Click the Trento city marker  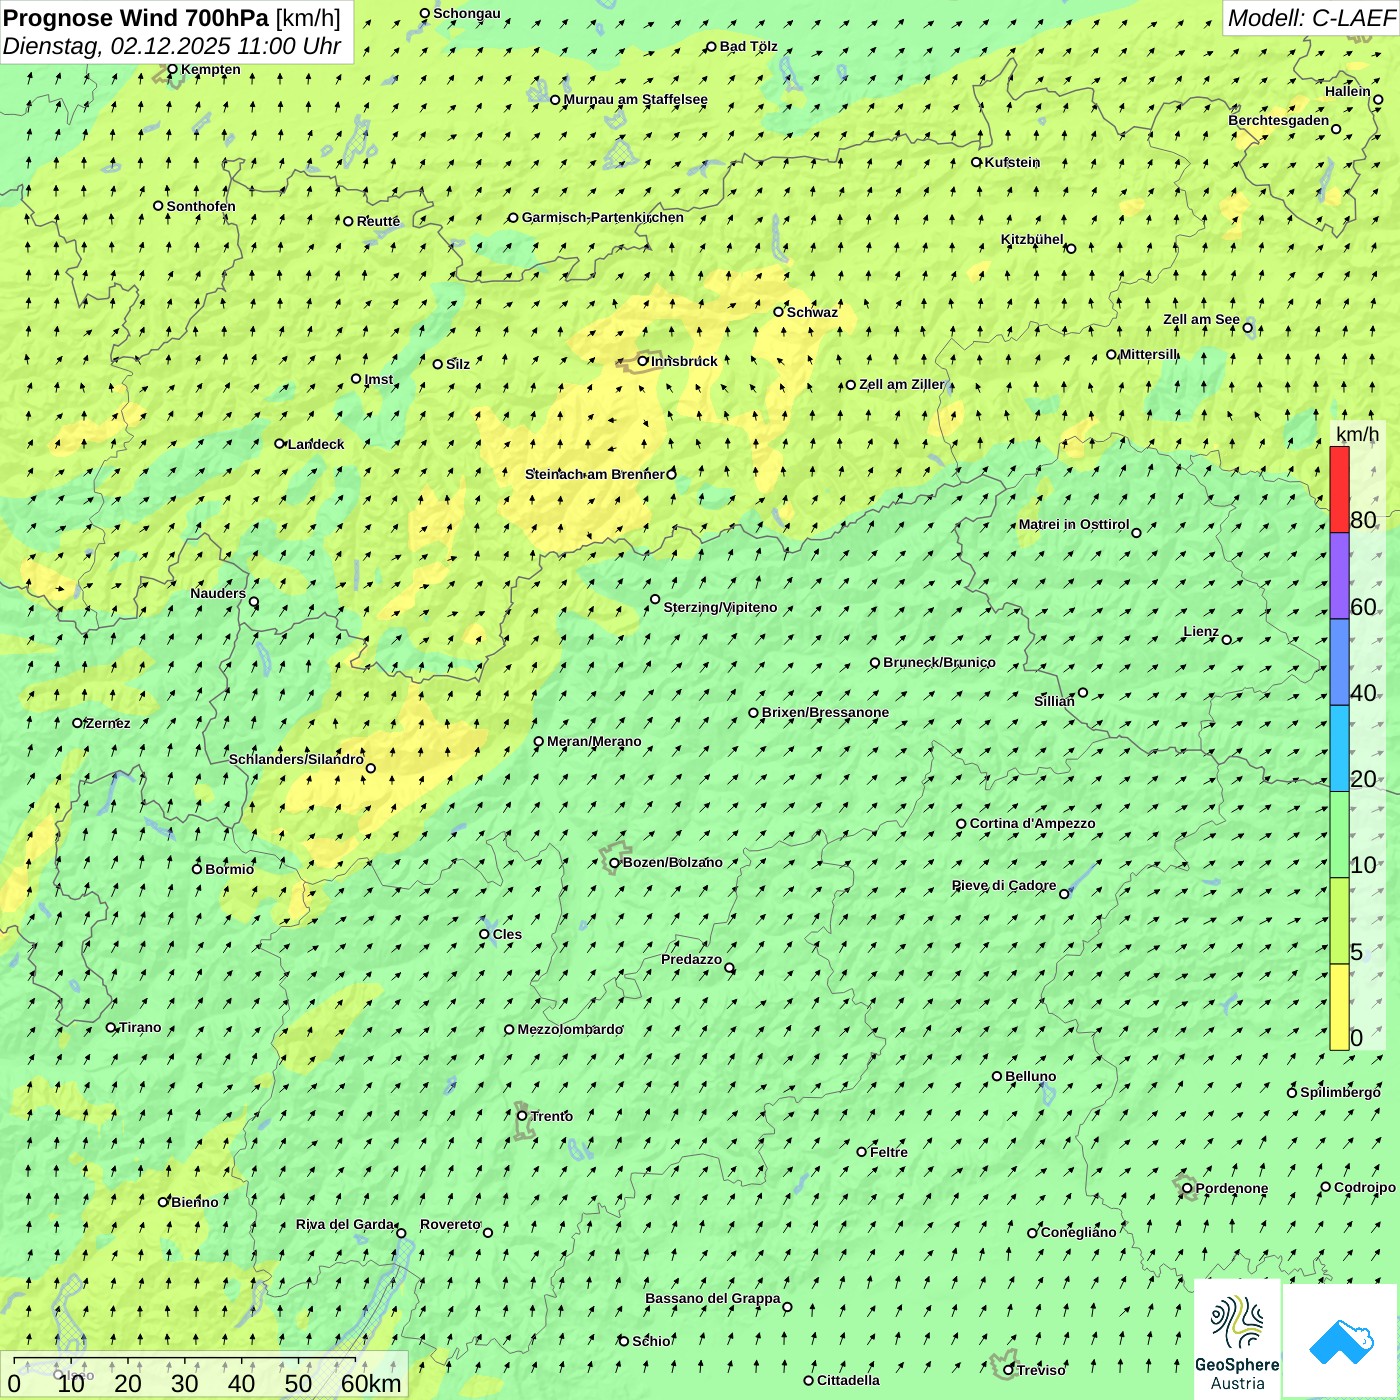[522, 1116]
